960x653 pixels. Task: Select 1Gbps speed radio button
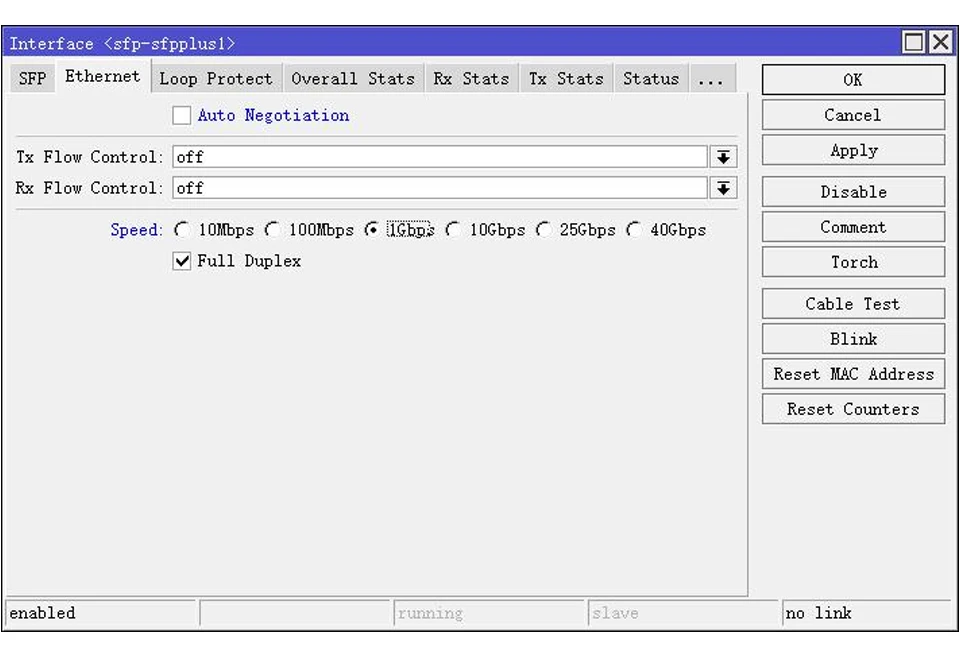point(372,230)
